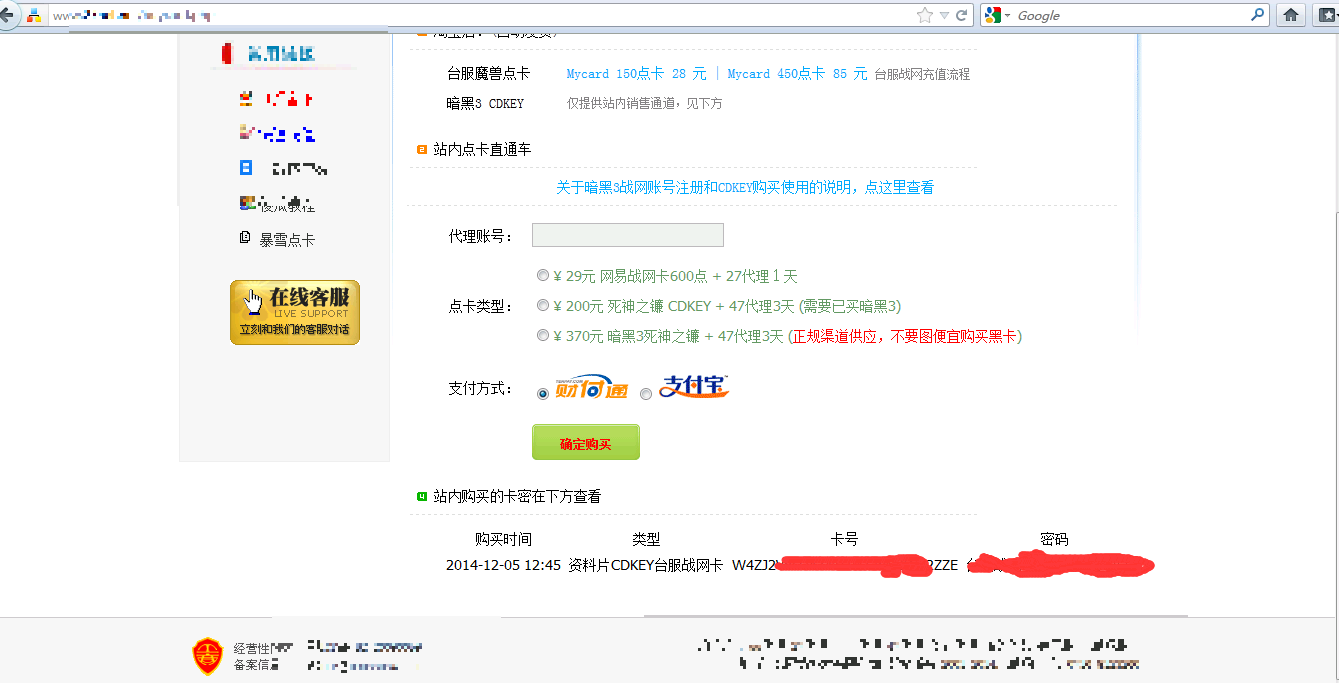
Task: Click the site identity icon in address bar
Action: pyautogui.click(x=34, y=16)
